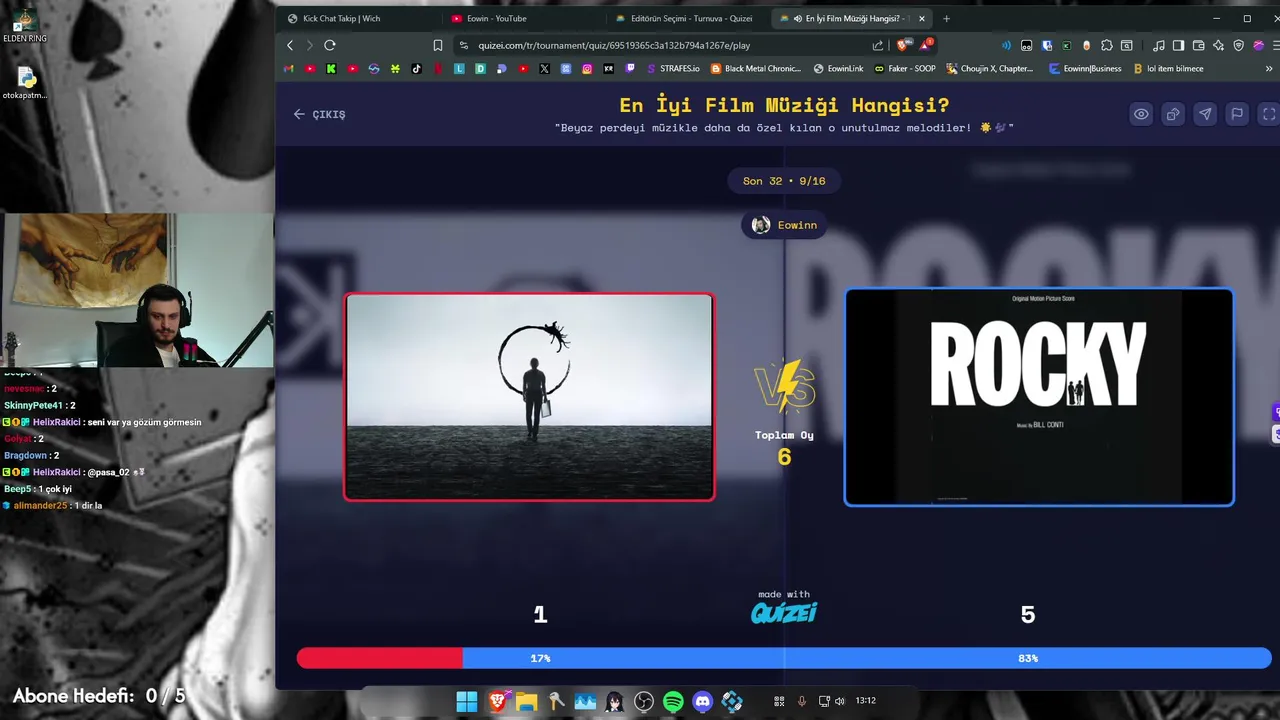Open Windows Start menu
The height and width of the screenshot is (720, 1280).
point(467,701)
